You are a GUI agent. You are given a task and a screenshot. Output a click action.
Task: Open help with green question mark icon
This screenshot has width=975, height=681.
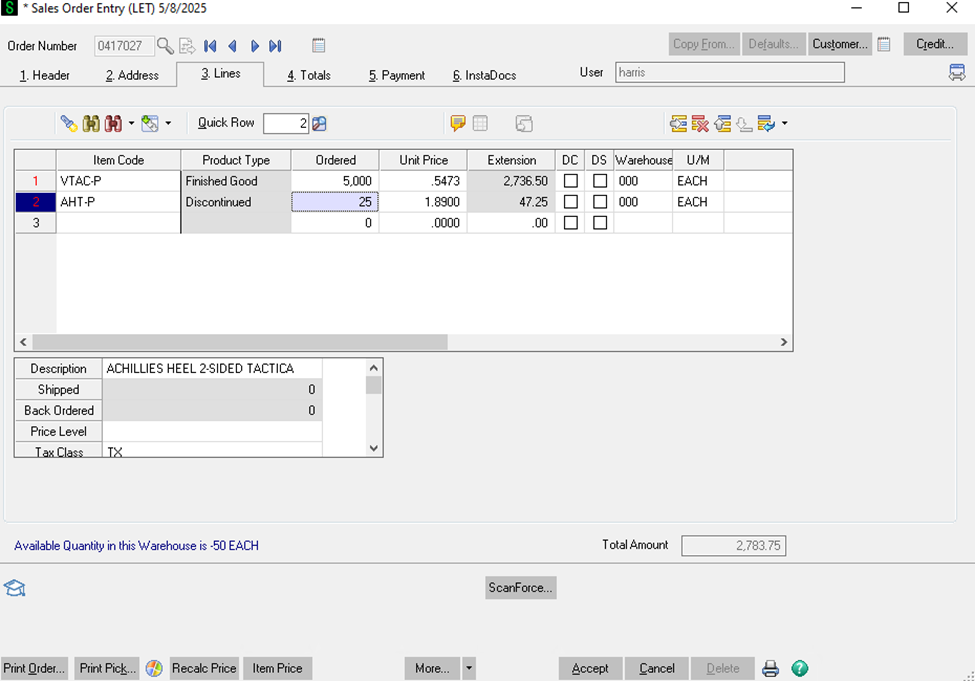coord(799,669)
